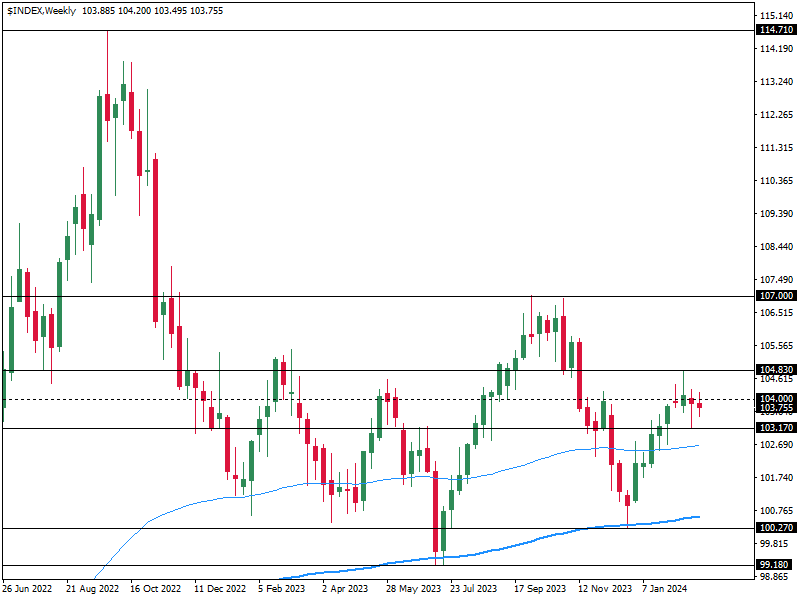Click the 11 Dec 2022 date label
This screenshot has width=800, height=600.
(220, 589)
